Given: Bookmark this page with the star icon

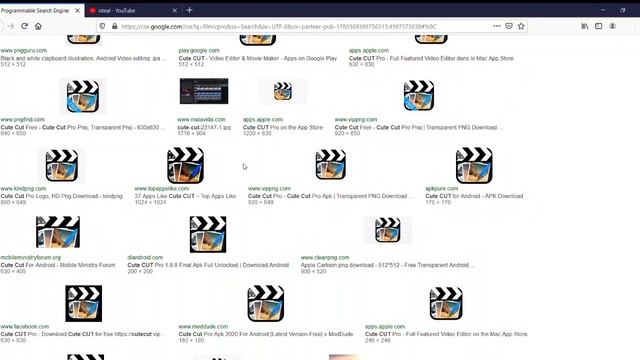Looking at the screenshot, I should (x=521, y=26).
